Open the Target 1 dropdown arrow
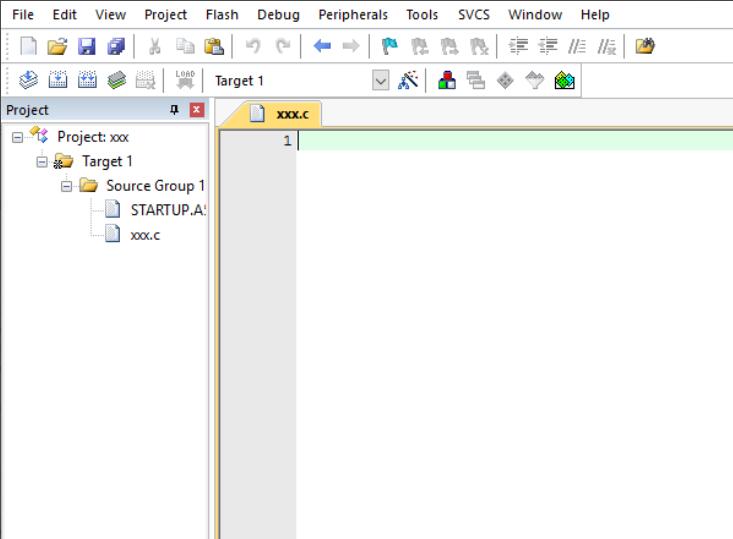This screenshot has width=733, height=539. [x=380, y=81]
